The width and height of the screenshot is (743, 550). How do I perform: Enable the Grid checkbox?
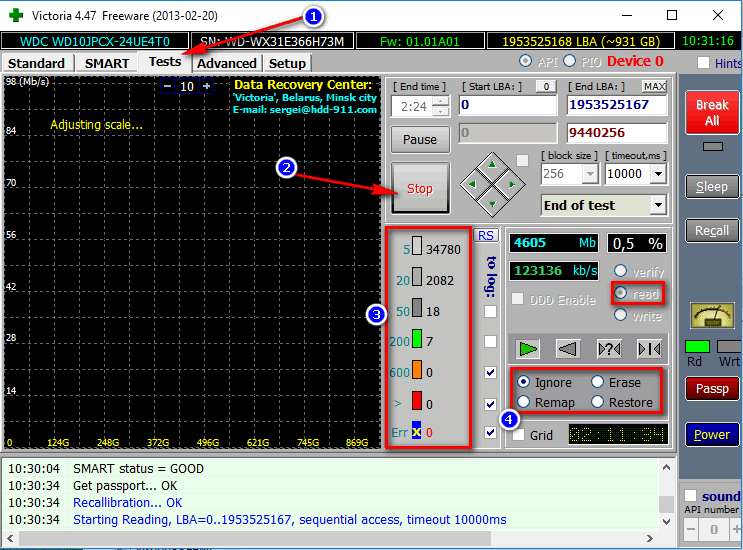pyautogui.click(x=519, y=435)
